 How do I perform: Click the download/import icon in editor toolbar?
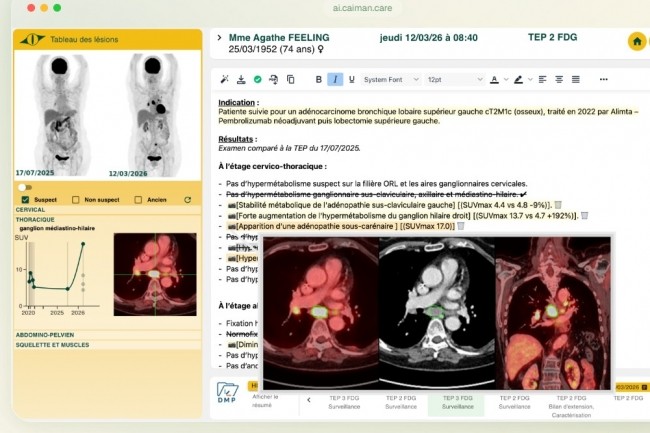[241, 79]
